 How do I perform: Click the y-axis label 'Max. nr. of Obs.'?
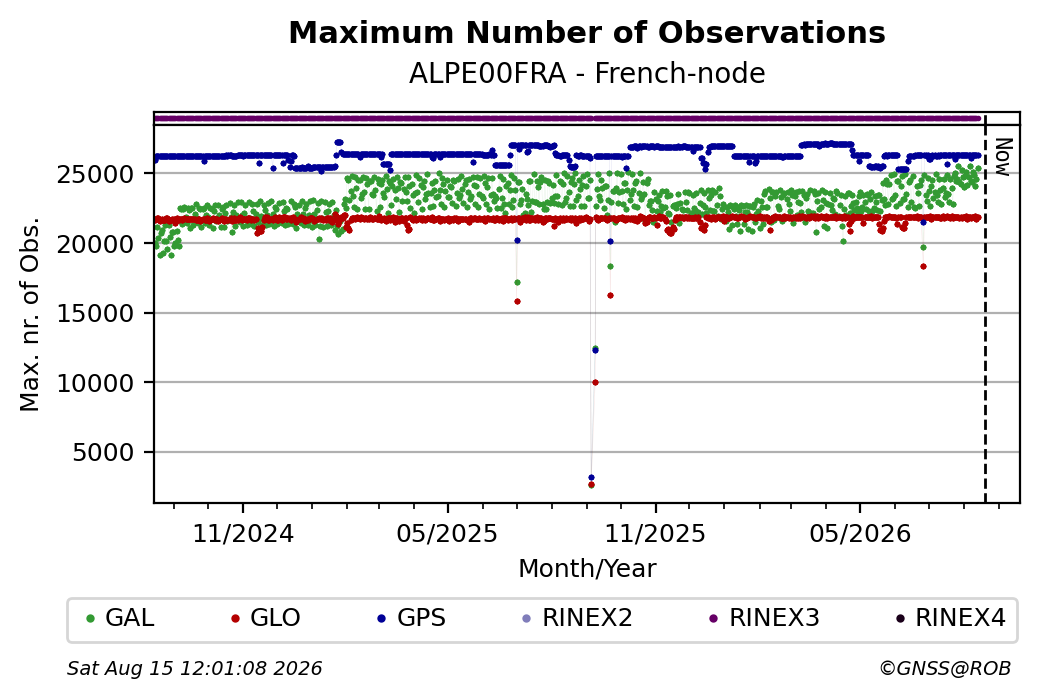30,314
